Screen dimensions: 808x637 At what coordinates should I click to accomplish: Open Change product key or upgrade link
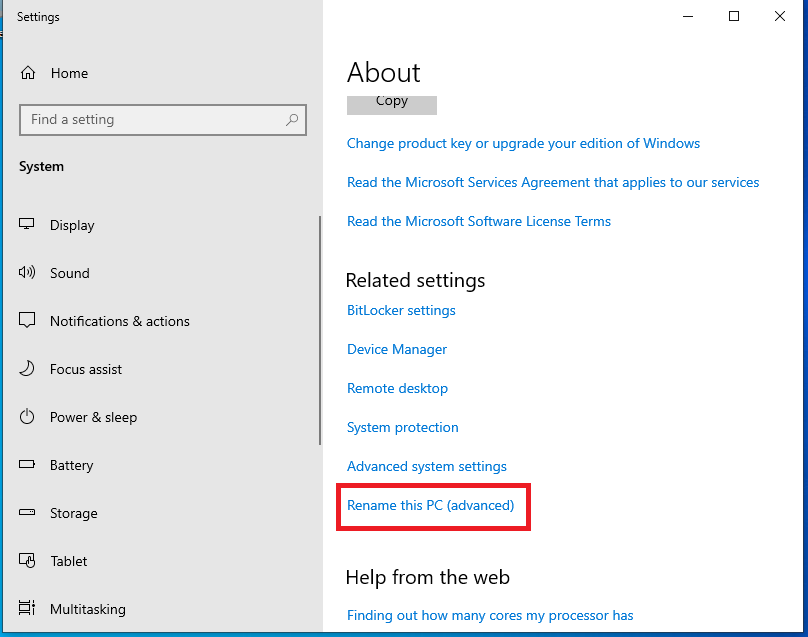click(523, 143)
